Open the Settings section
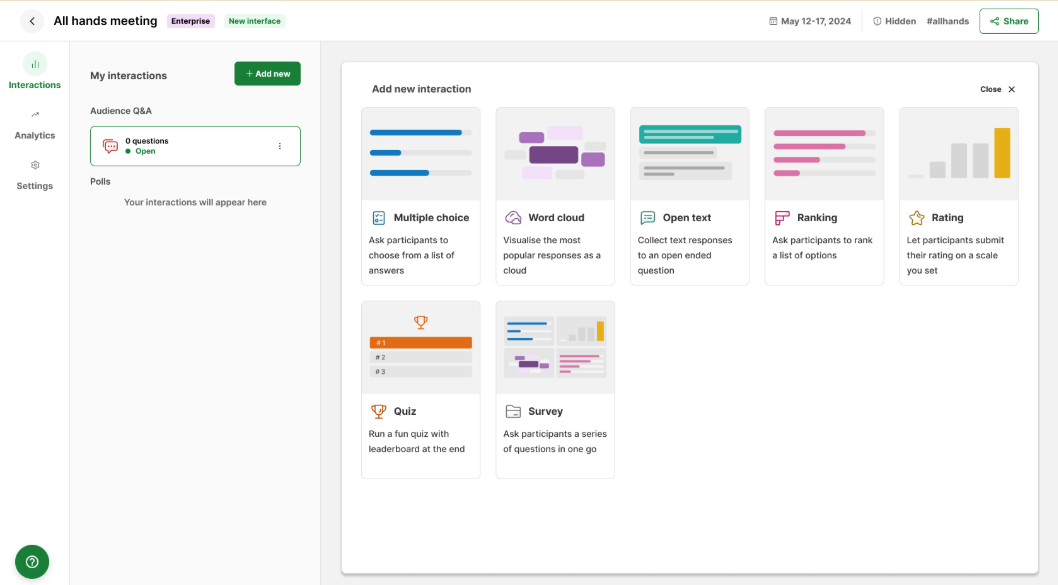The height and width of the screenshot is (585, 1058). click(34, 176)
